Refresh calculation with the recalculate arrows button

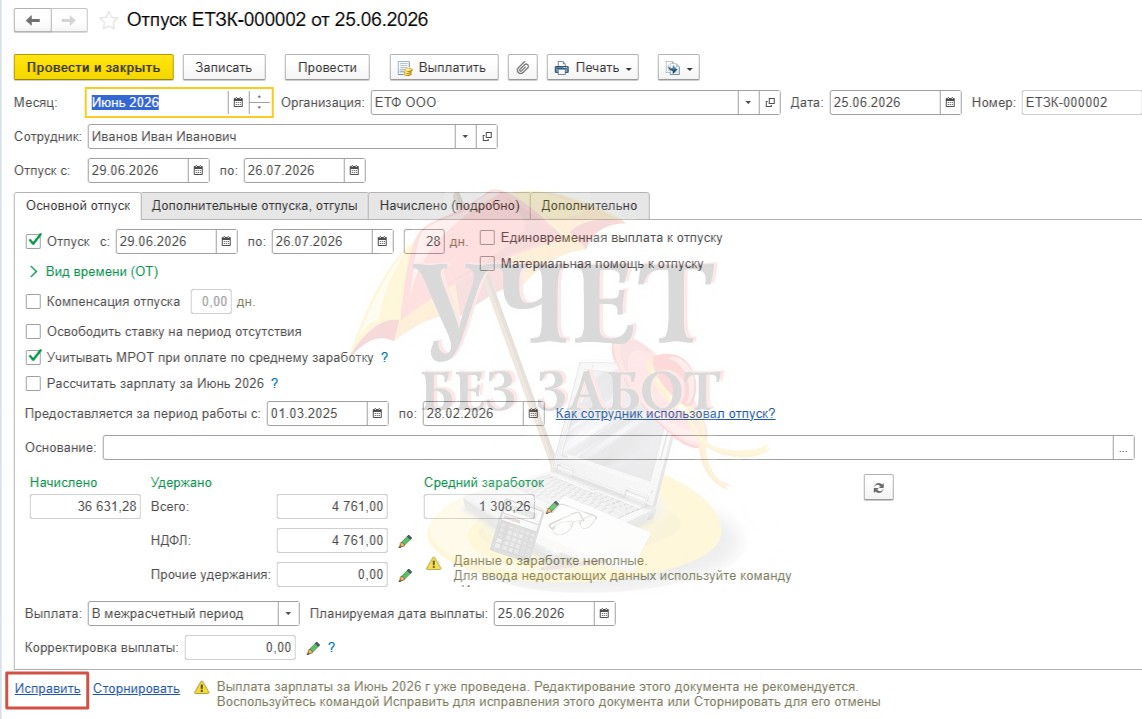pos(878,487)
